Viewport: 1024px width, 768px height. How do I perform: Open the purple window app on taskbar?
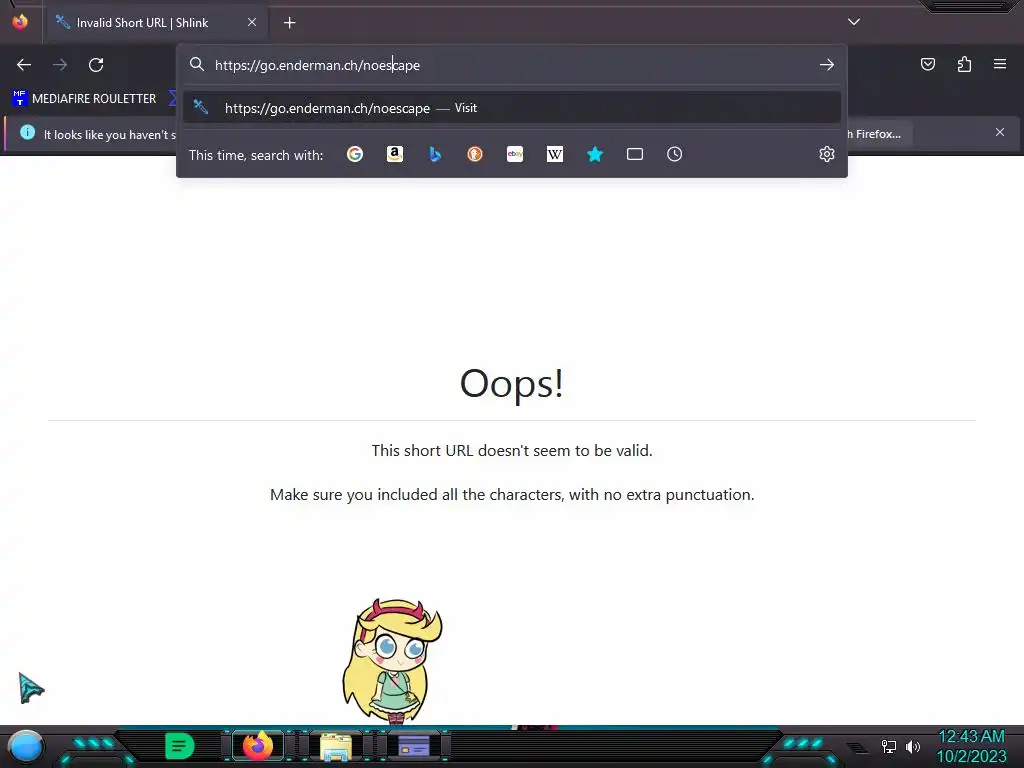tap(414, 746)
